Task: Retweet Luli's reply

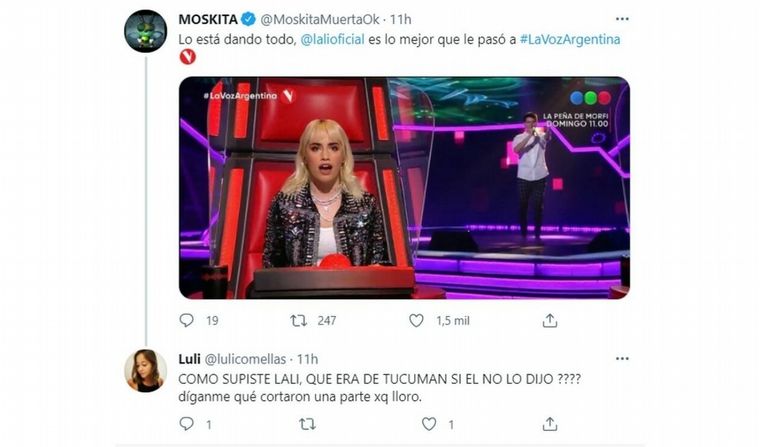Action: click(307, 424)
